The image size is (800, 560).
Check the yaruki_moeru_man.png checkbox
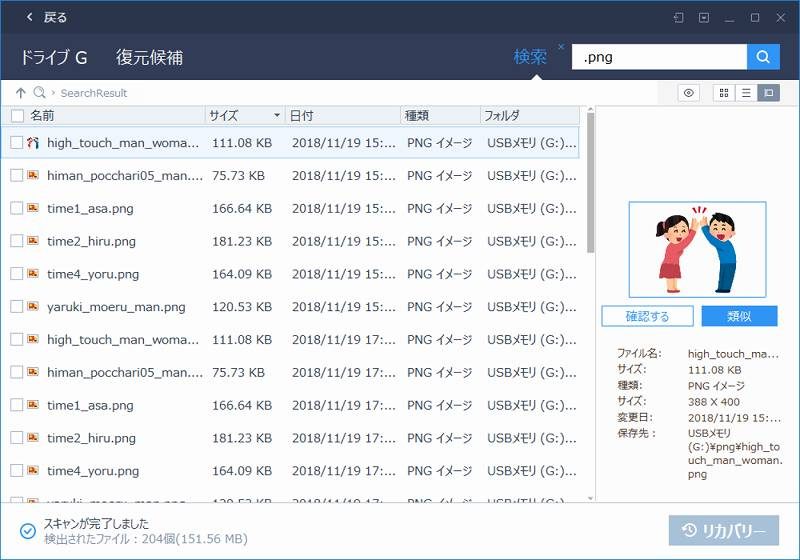(16, 307)
